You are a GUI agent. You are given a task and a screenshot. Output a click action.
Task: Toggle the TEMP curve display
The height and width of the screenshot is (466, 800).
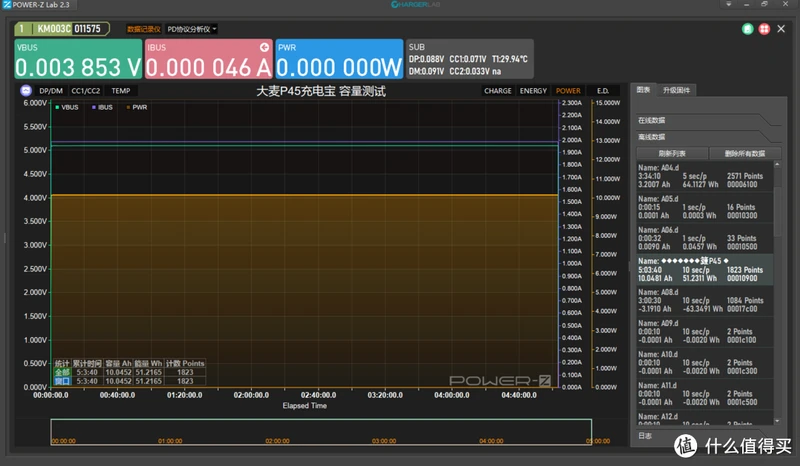[x=121, y=91]
